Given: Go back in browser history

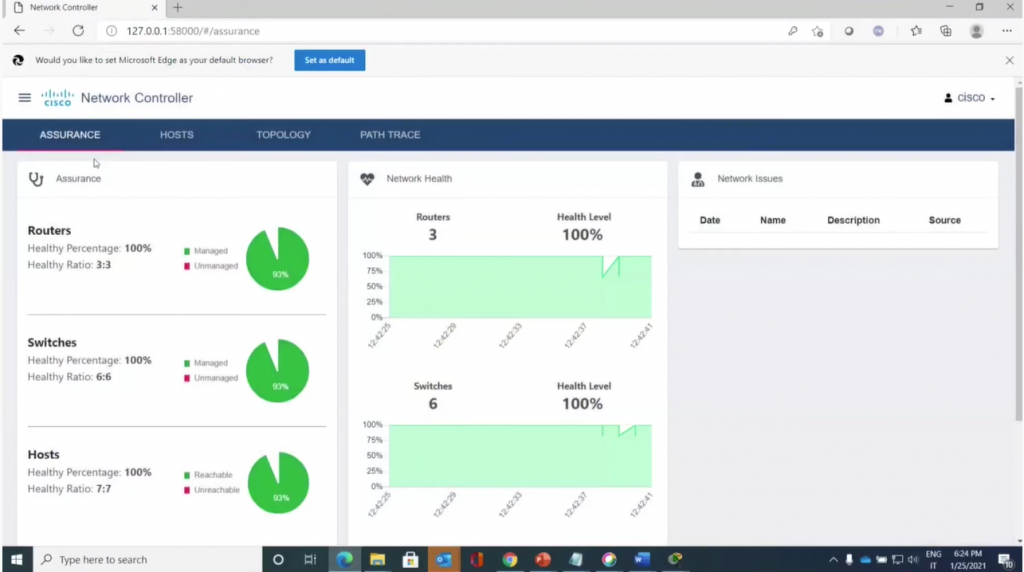Looking at the screenshot, I should coord(19,31).
